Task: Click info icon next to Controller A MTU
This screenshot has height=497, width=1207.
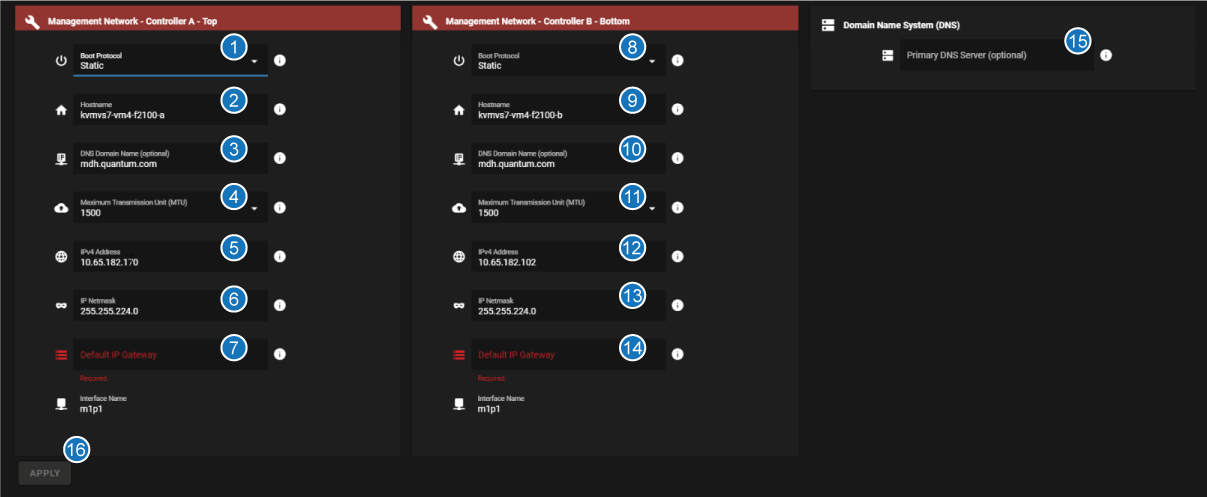Action: pos(280,208)
